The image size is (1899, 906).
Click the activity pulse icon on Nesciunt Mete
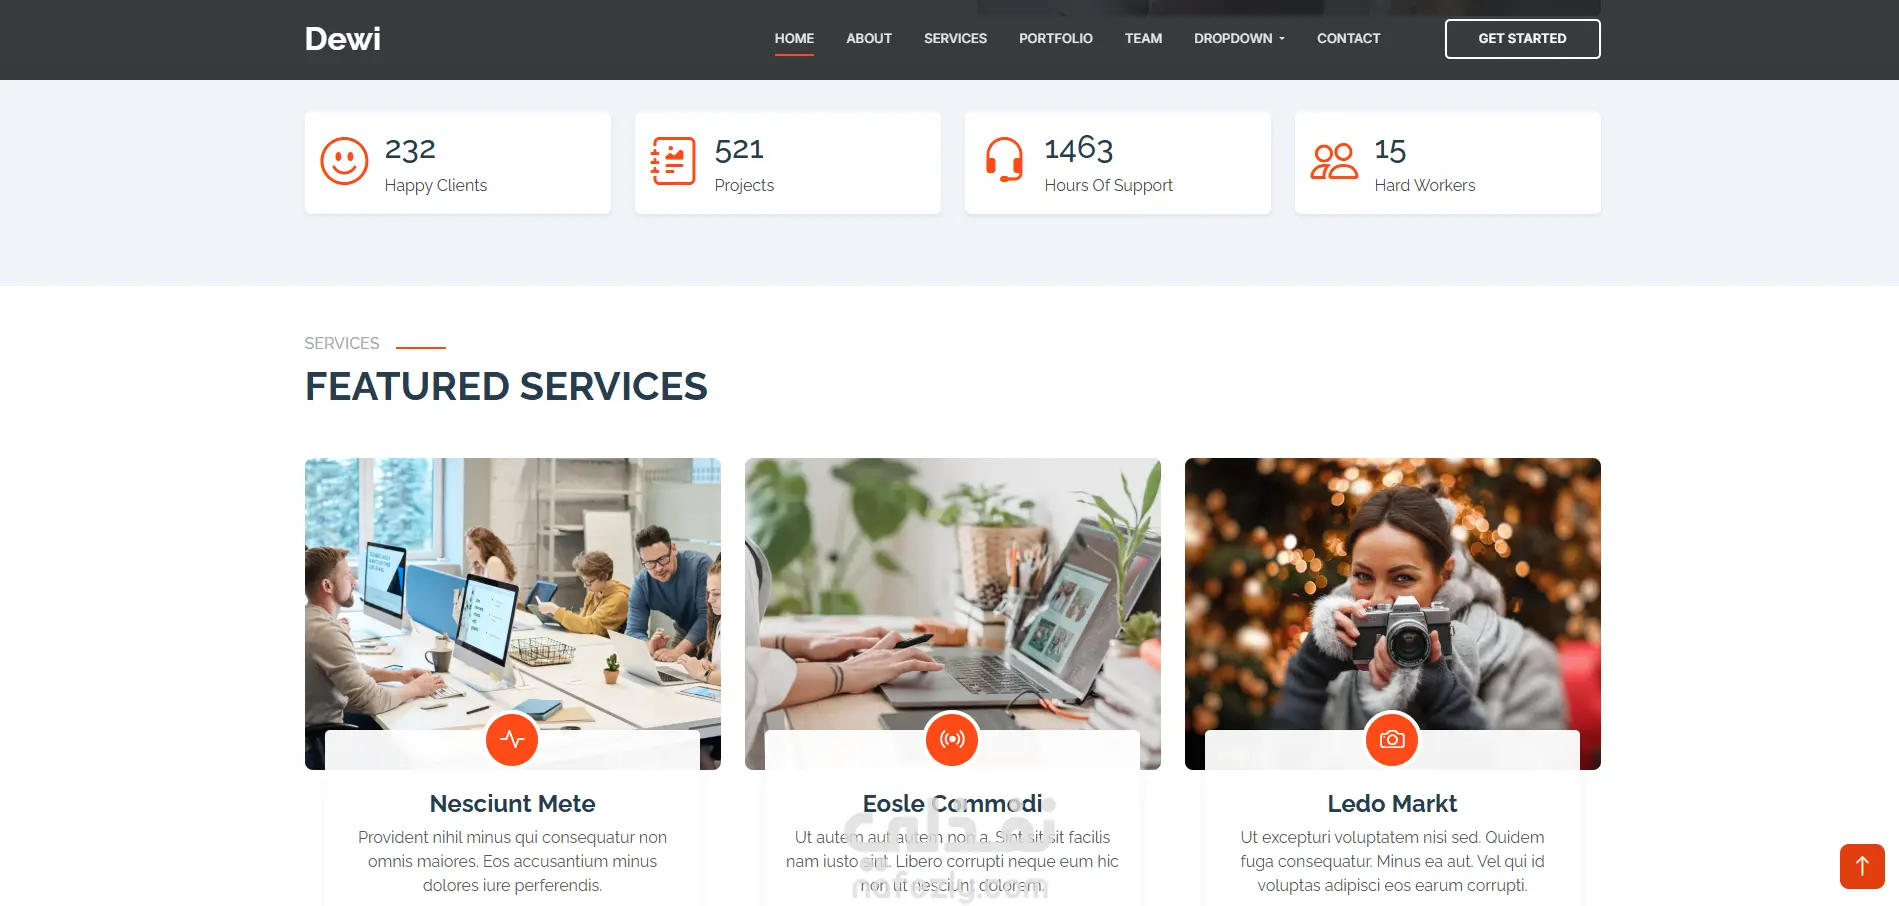512,740
